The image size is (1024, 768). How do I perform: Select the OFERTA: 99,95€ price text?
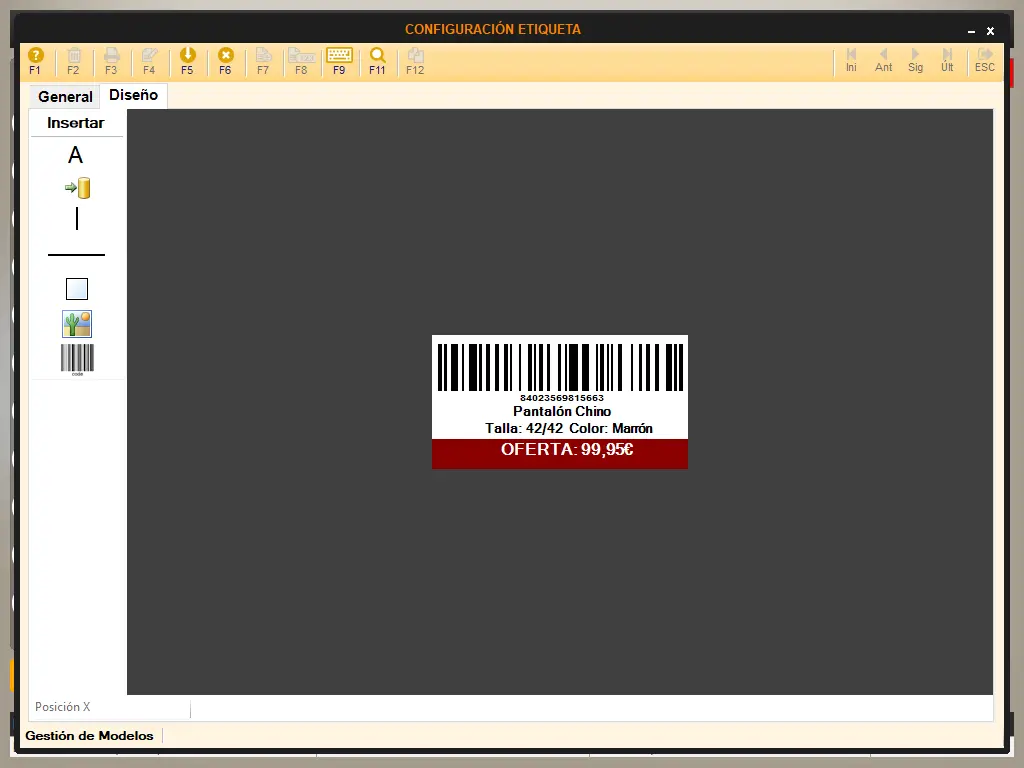point(567,449)
